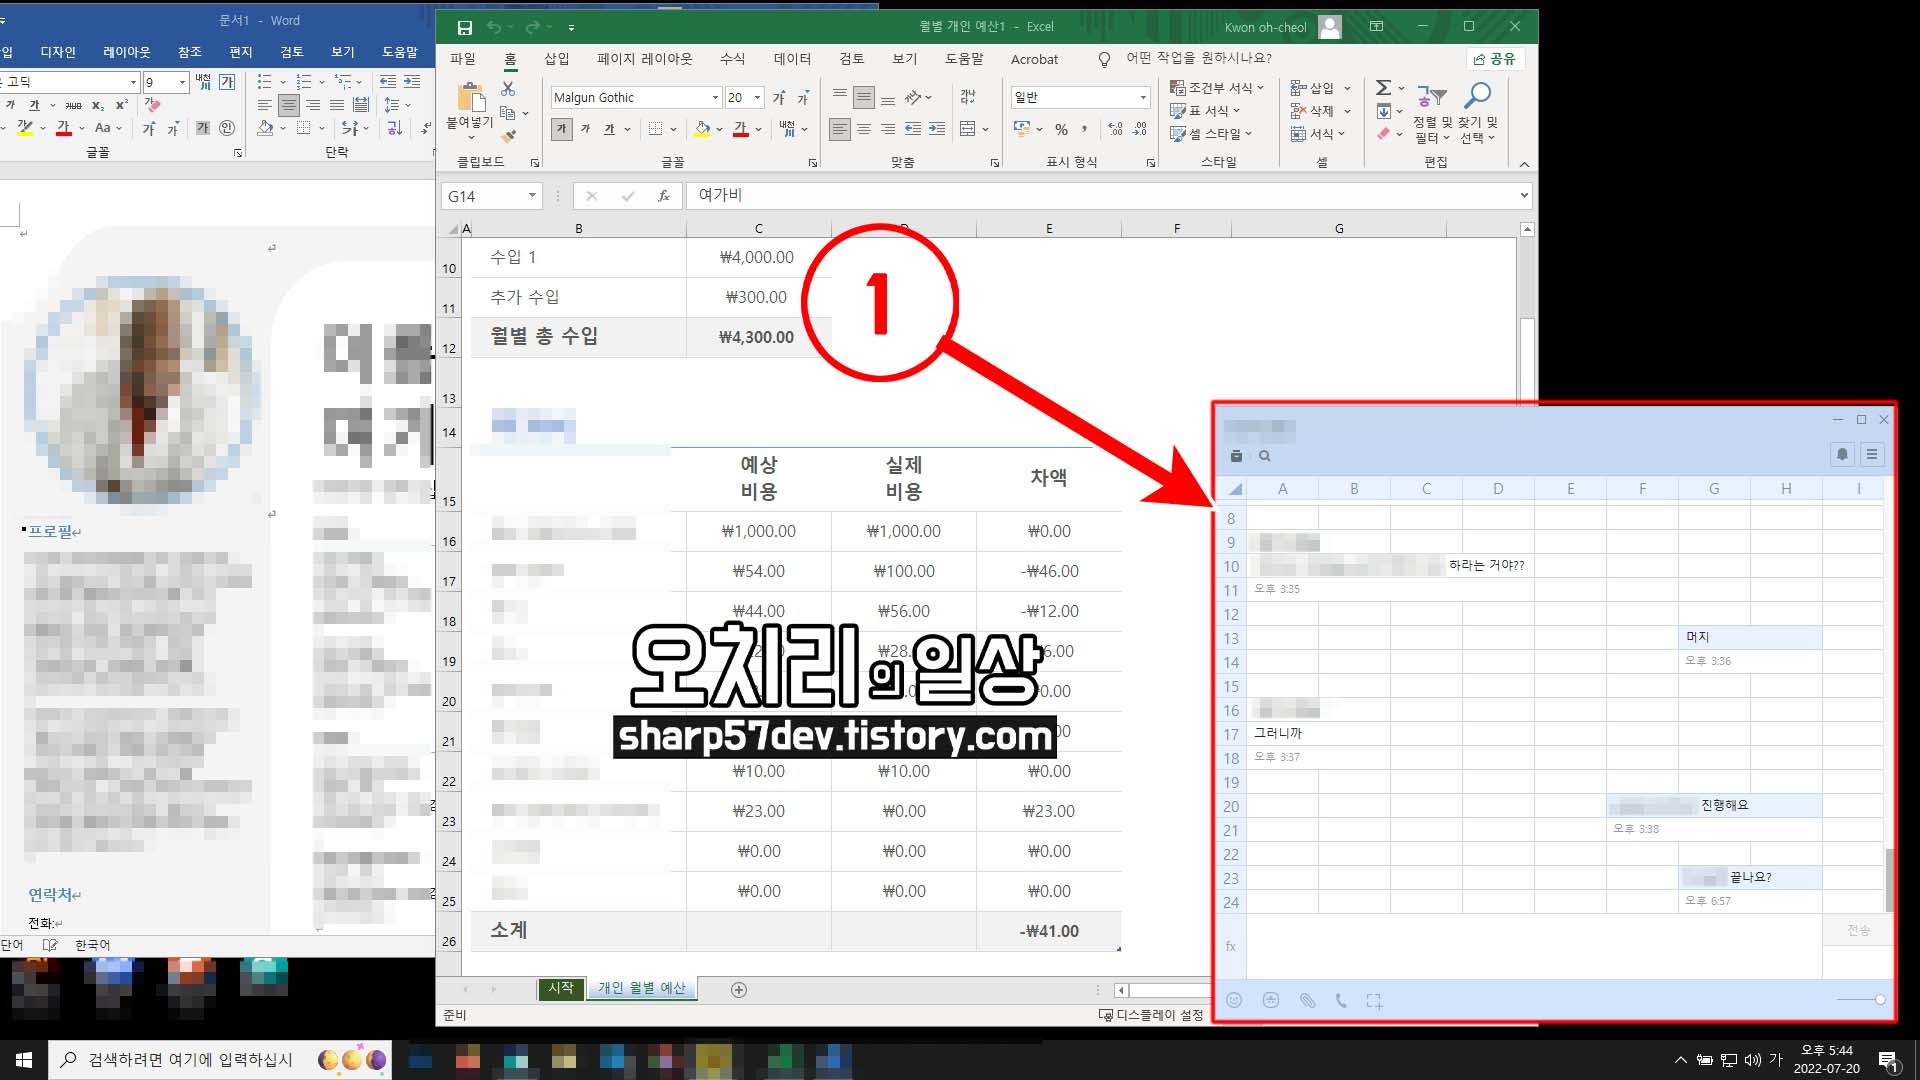Pick the yellow fill color button
Image resolution: width=1920 pixels, height=1080 pixels.
702,129
